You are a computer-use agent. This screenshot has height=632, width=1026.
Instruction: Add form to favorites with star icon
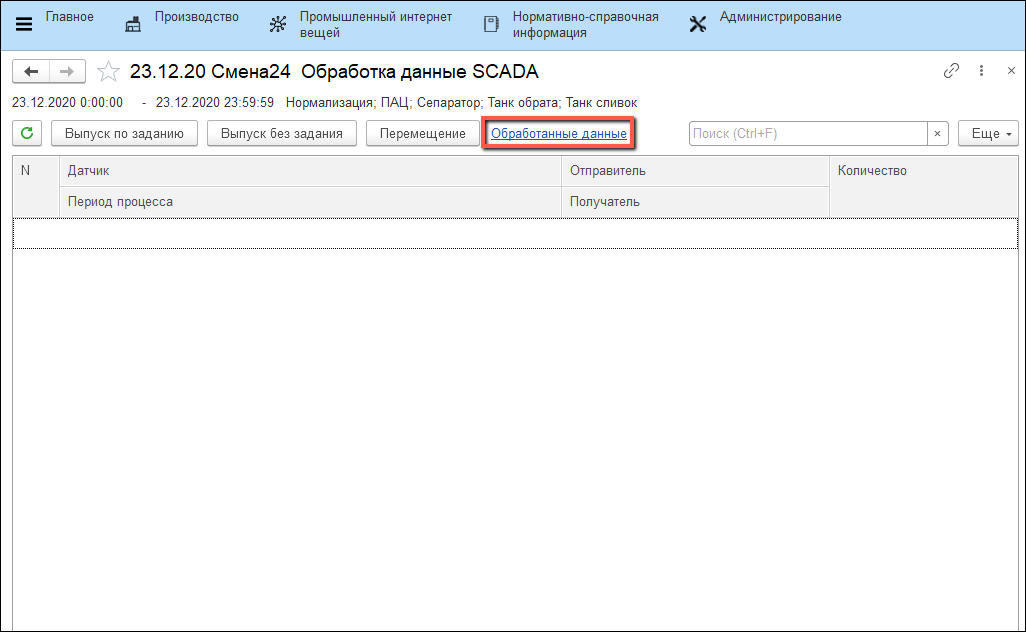tap(108, 72)
